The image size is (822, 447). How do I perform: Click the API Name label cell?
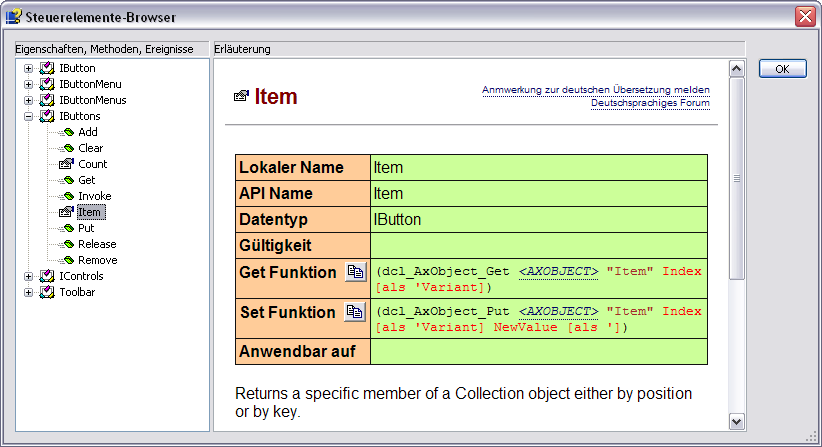pos(303,193)
